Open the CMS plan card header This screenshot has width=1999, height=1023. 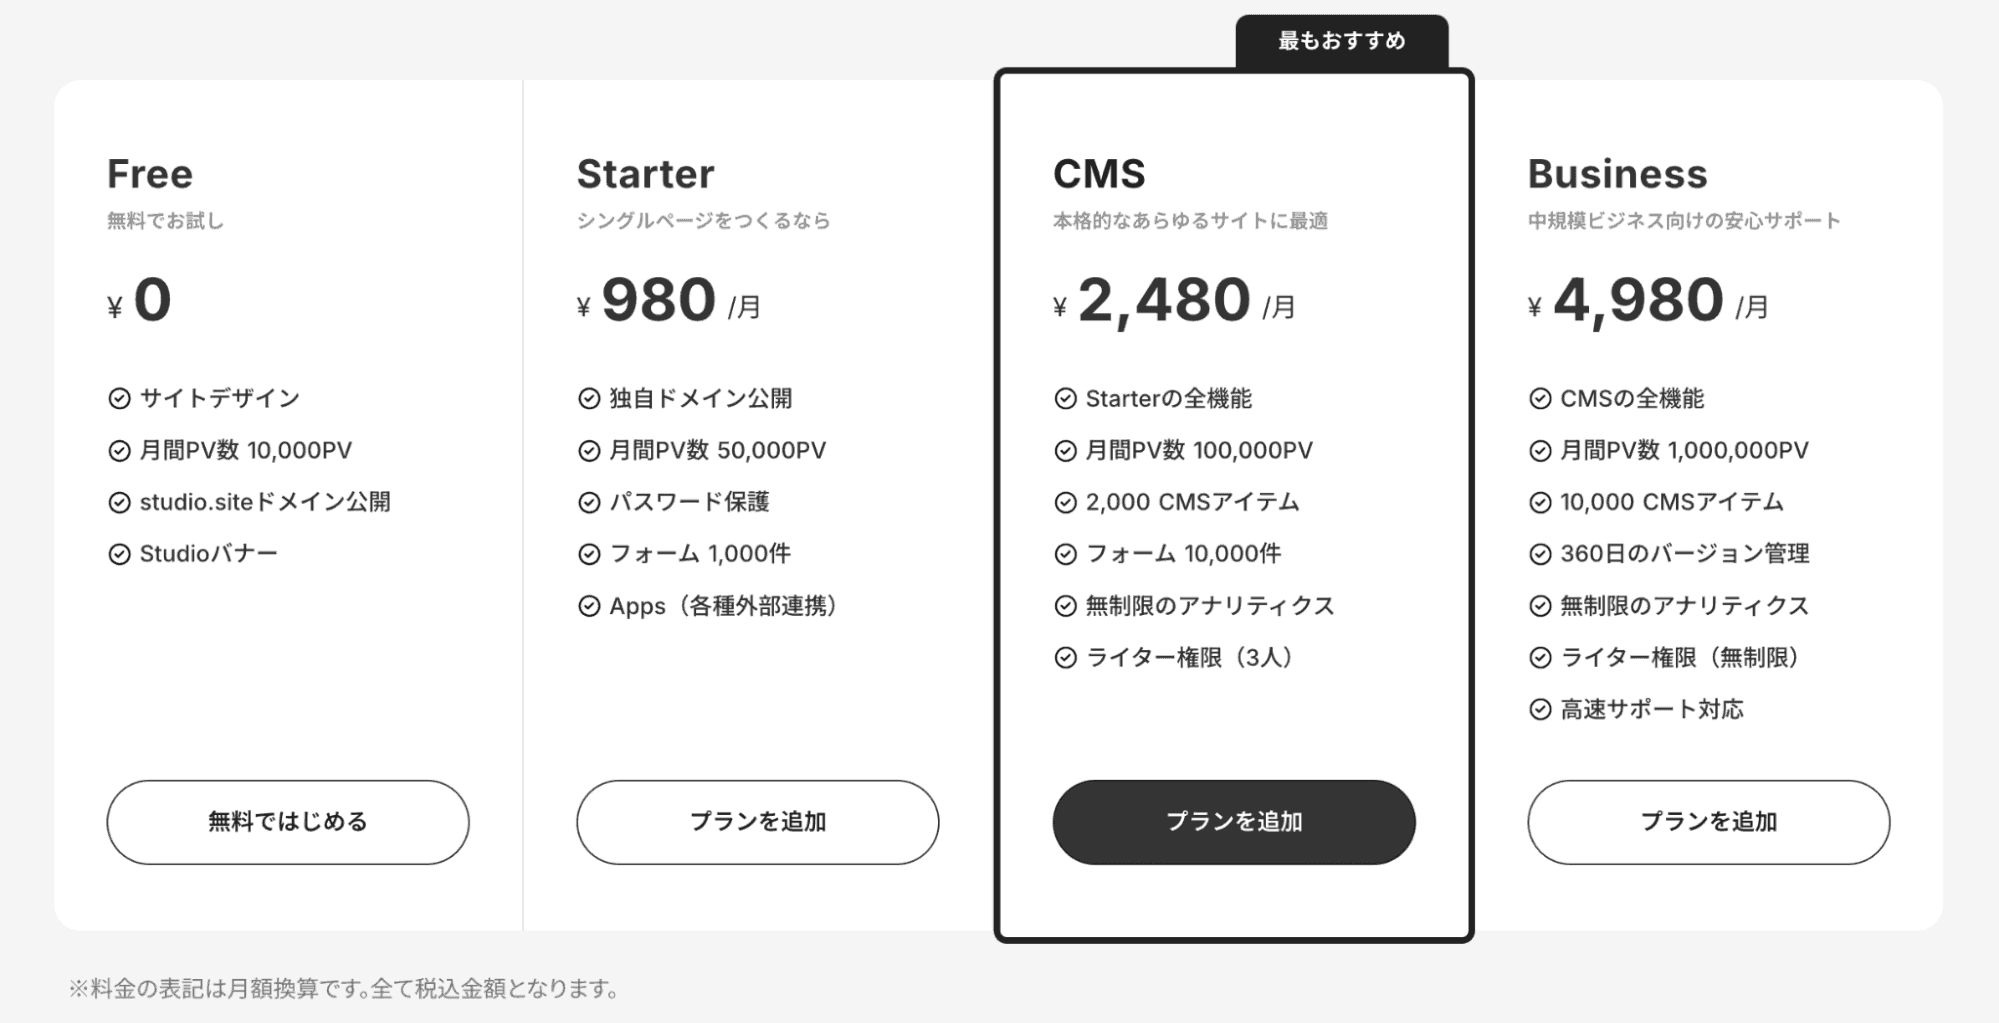1101,172
